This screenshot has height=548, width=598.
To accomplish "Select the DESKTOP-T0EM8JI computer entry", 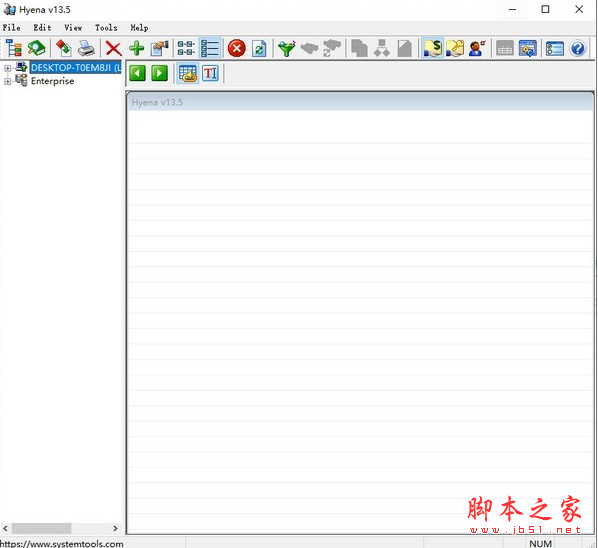I will (x=76, y=68).
